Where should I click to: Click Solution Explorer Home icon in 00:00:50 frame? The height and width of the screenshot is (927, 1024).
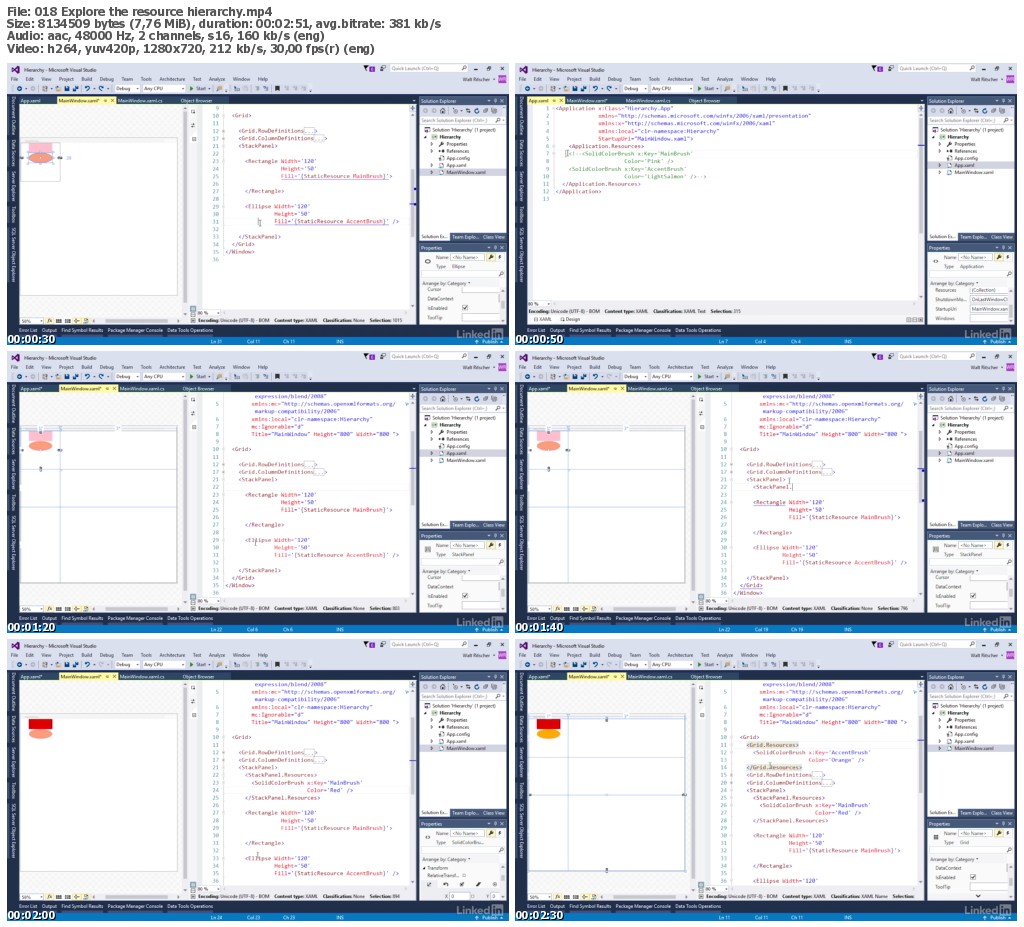click(x=951, y=110)
